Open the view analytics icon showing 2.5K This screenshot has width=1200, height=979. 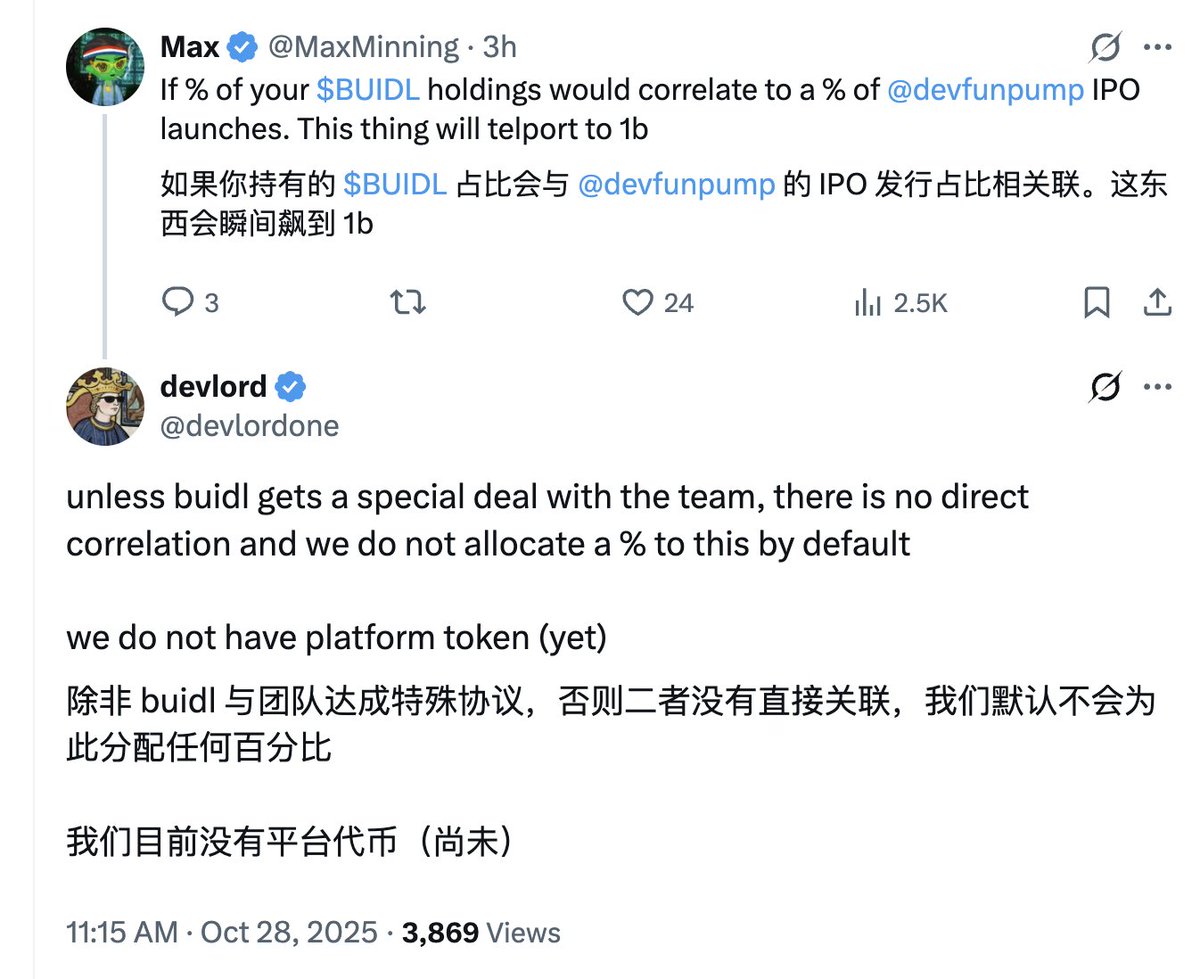point(866,301)
